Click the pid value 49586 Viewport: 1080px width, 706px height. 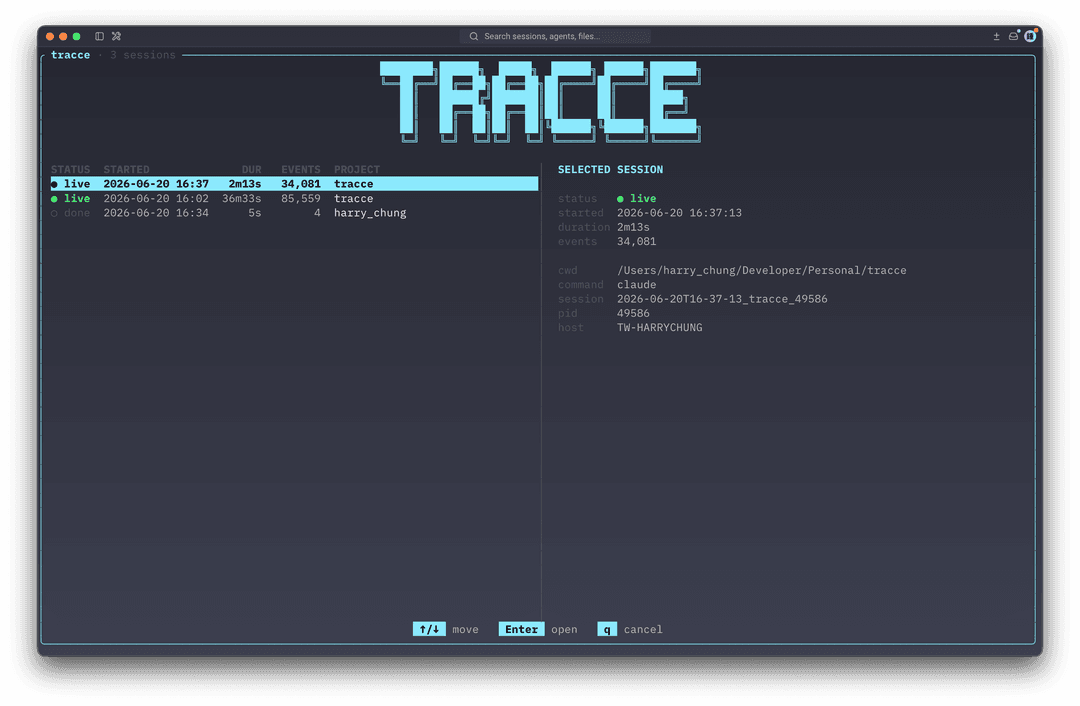[x=633, y=313]
